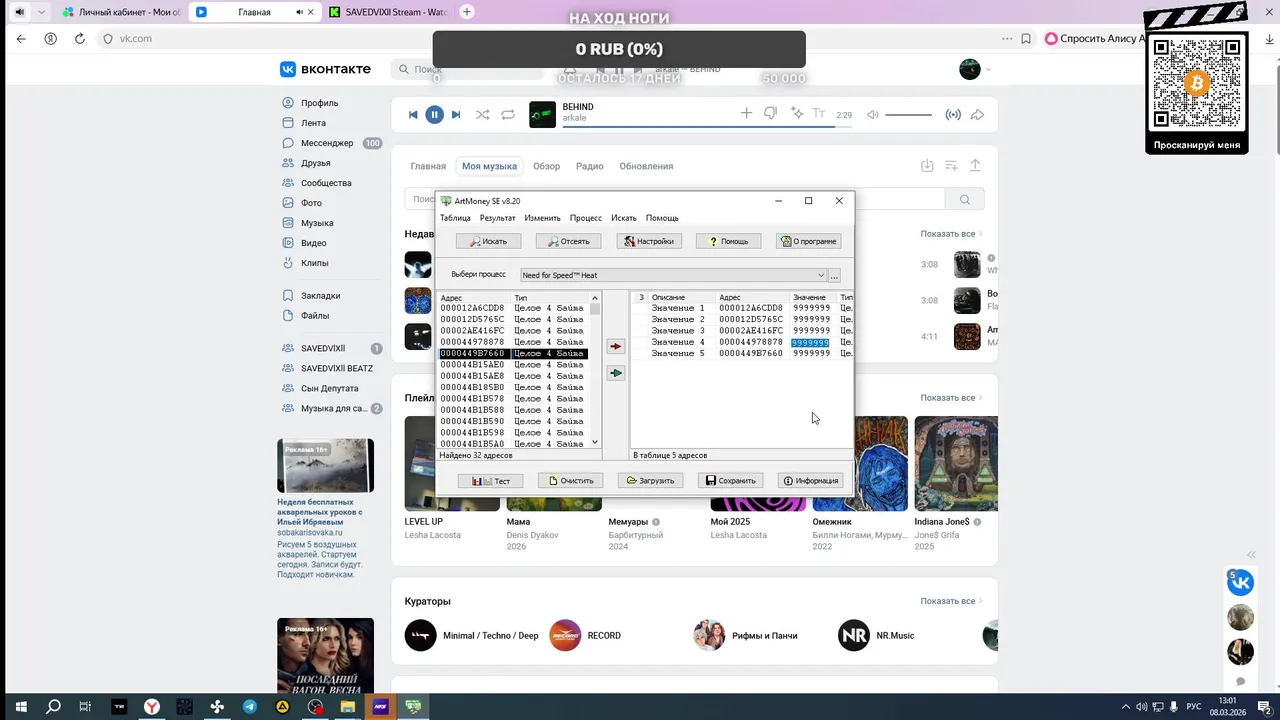Open ArtMoney Настройки settings button
This screenshot has width=1280, height=720.
[648, 241]
